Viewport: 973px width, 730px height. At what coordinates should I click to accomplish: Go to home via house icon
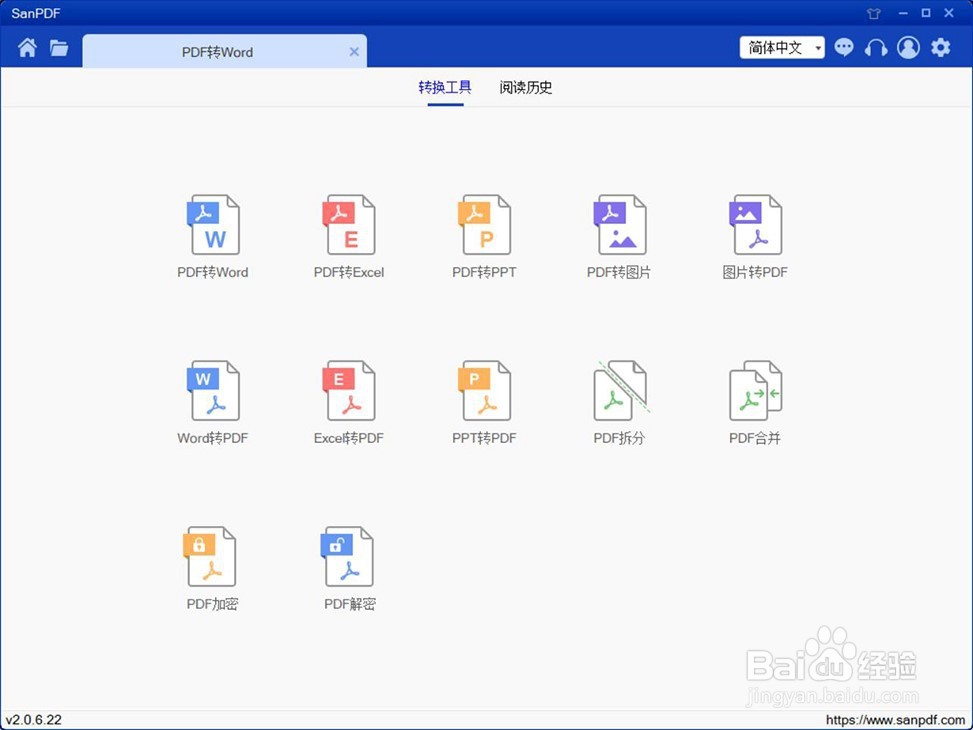point(27,47)
